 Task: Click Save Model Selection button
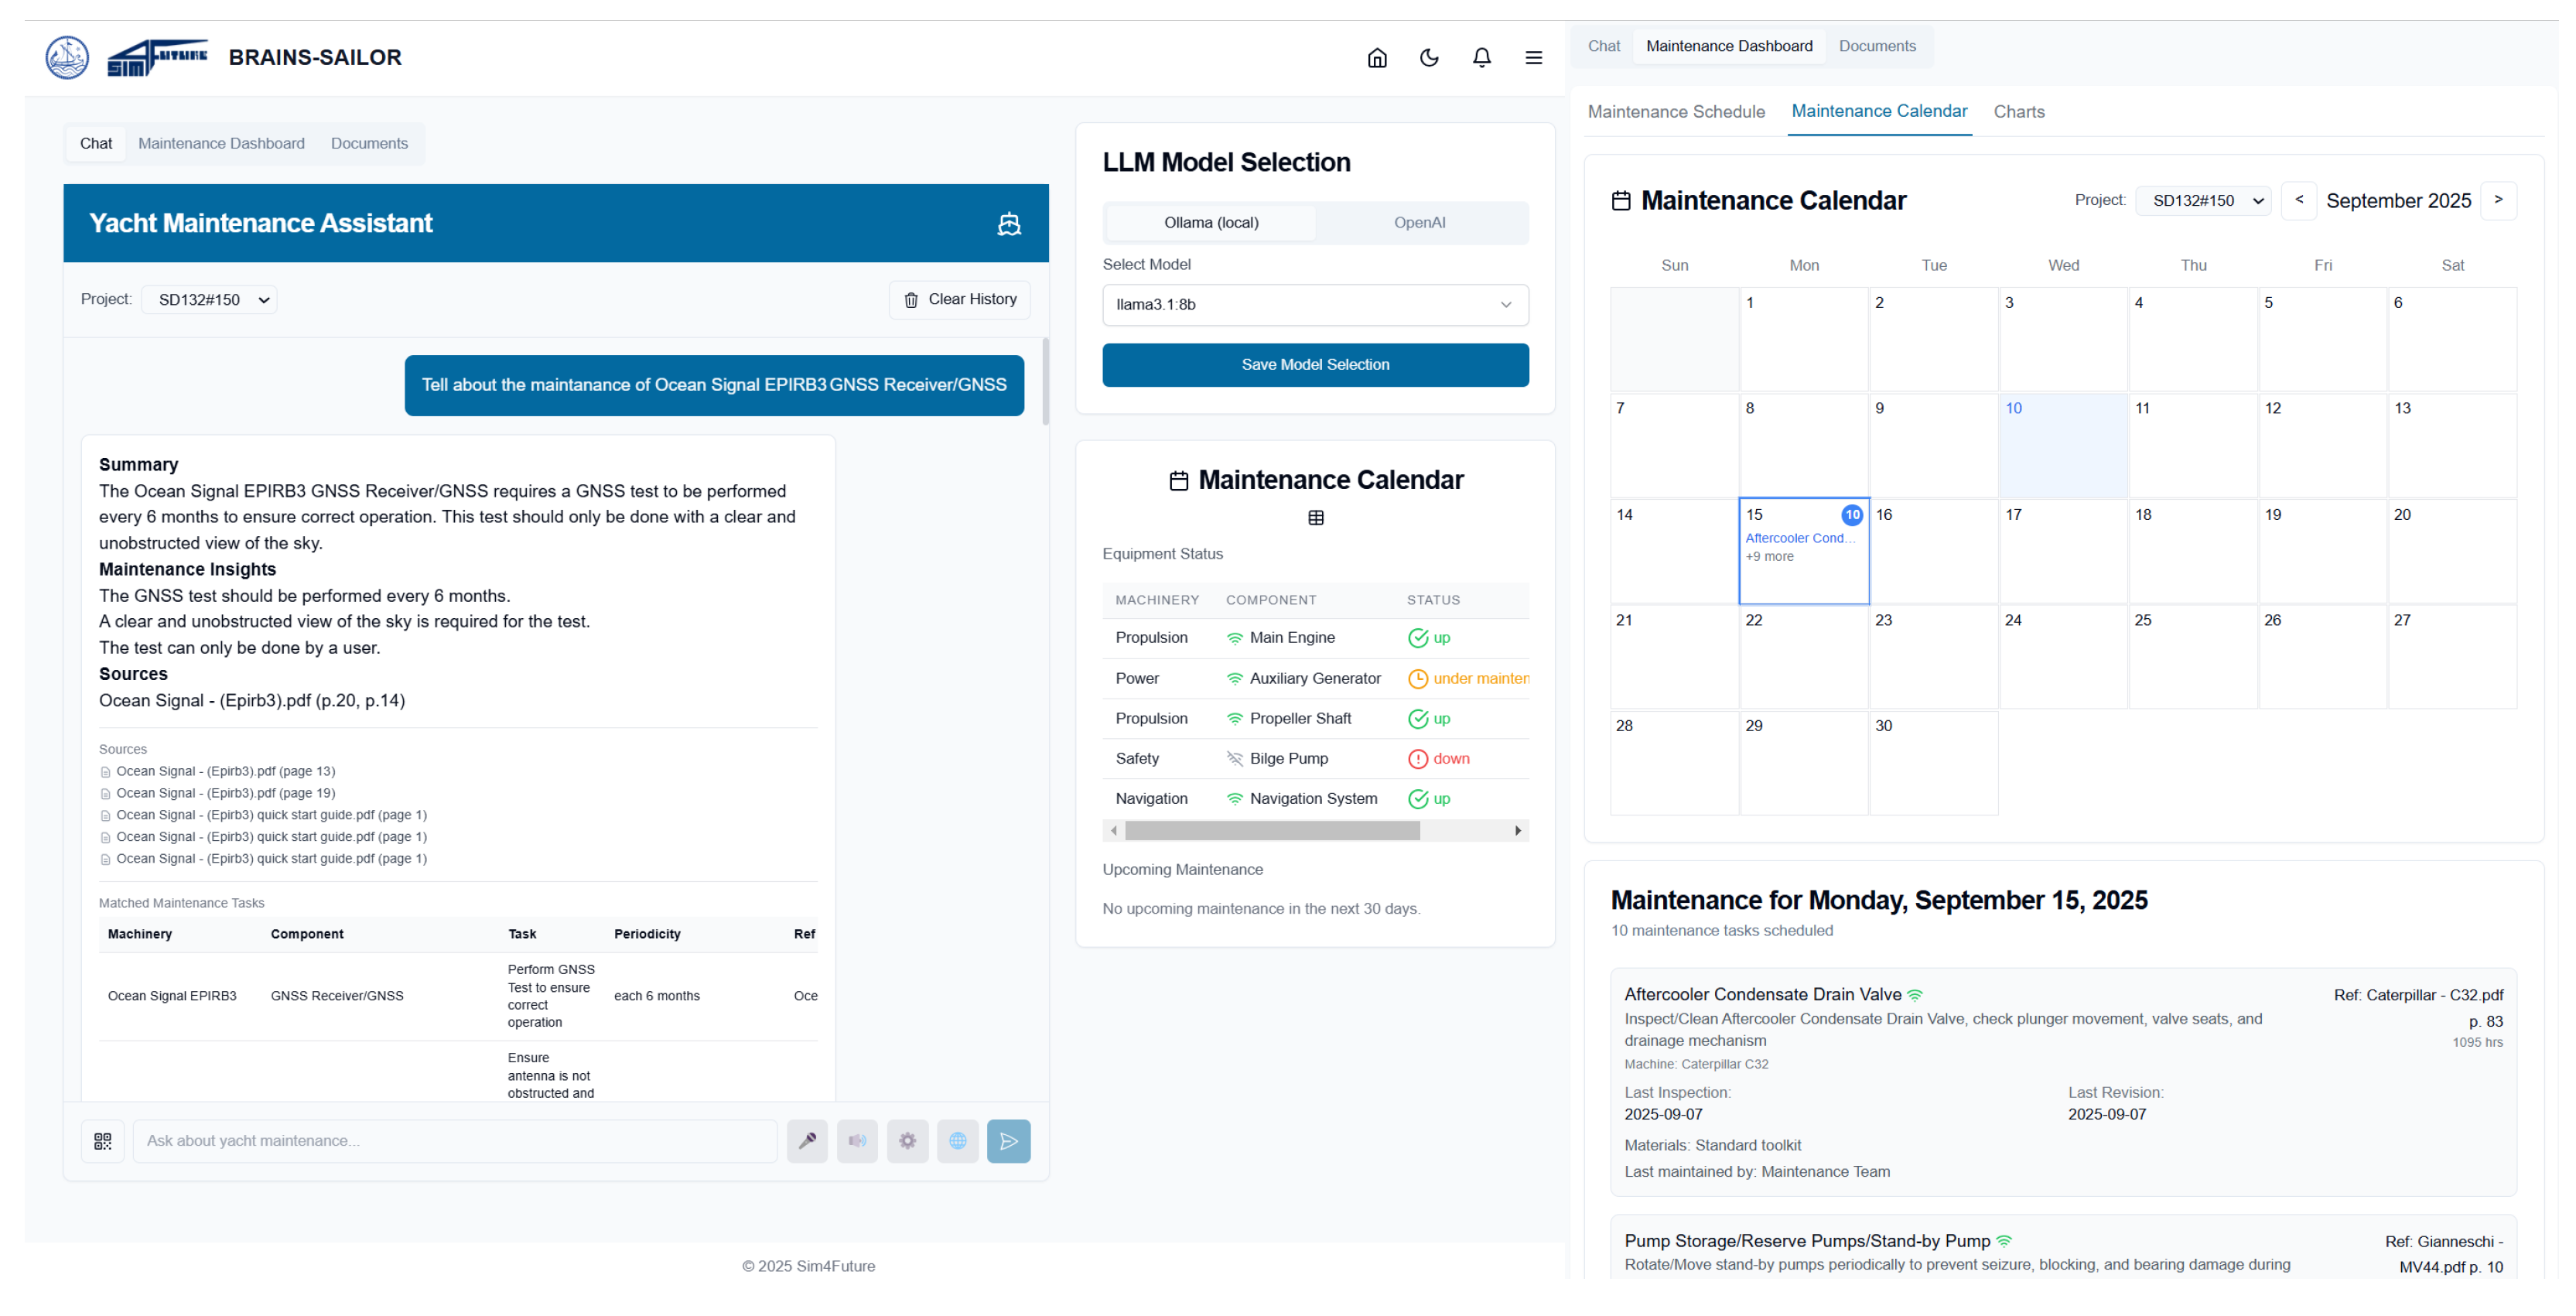(x=1314, y=365)
